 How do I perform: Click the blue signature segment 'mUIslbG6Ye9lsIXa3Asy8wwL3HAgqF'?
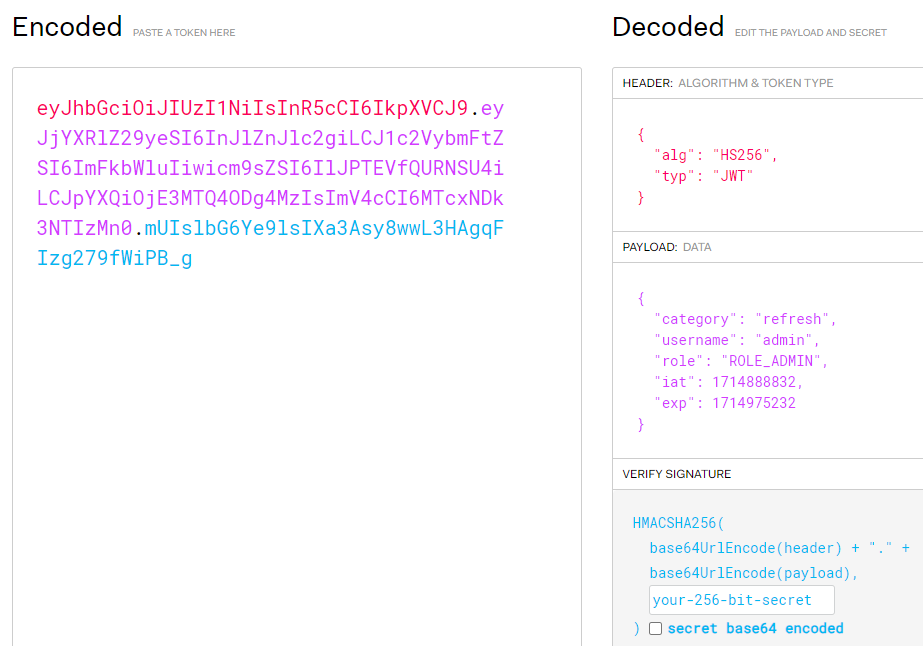(324, 228)
